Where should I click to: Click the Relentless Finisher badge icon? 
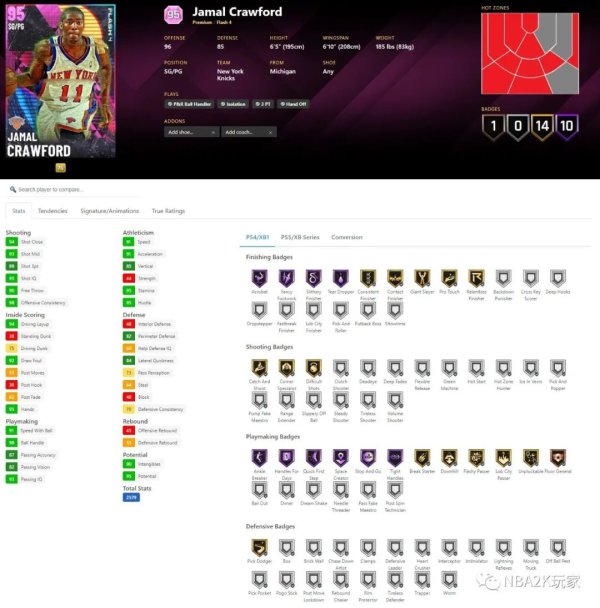(x=476, y=278)
